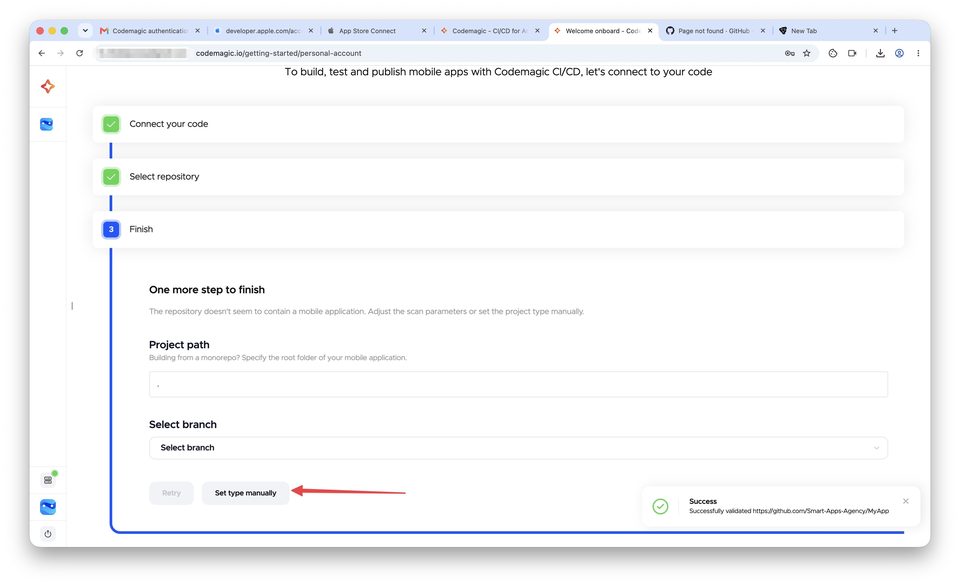Image resolution: width=960 pixels, height=586 pixels.
Task: Open the downloads icon in browser toolbar
Action: point(880,53)
